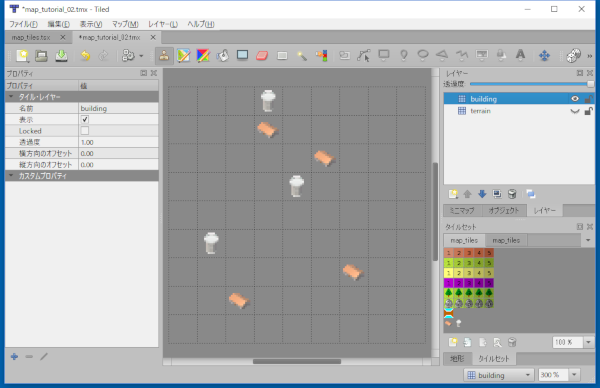The image size is (600, 388).
Task: Expand the toolbar overflow chevron
Action: [x=590, y=56]
